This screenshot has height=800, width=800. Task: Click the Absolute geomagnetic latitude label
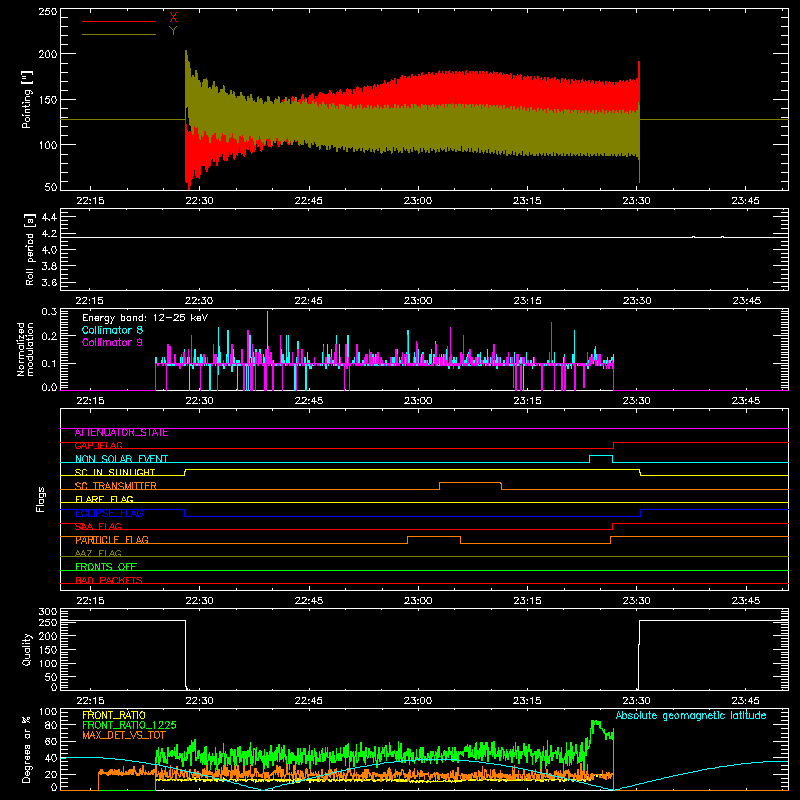pyautogui.click(x=691, y=716)
